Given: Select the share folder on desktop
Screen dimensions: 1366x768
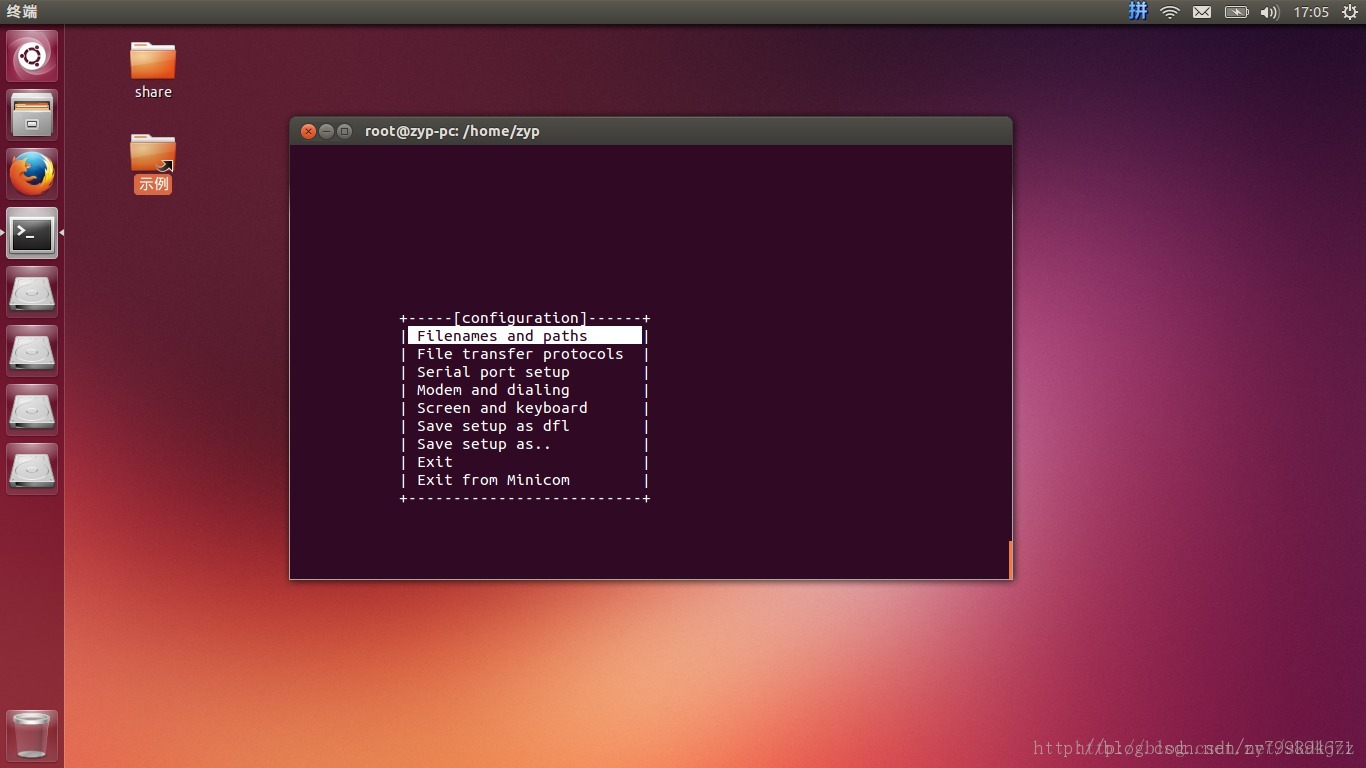Looking at the screenshot, I should 153,70.
